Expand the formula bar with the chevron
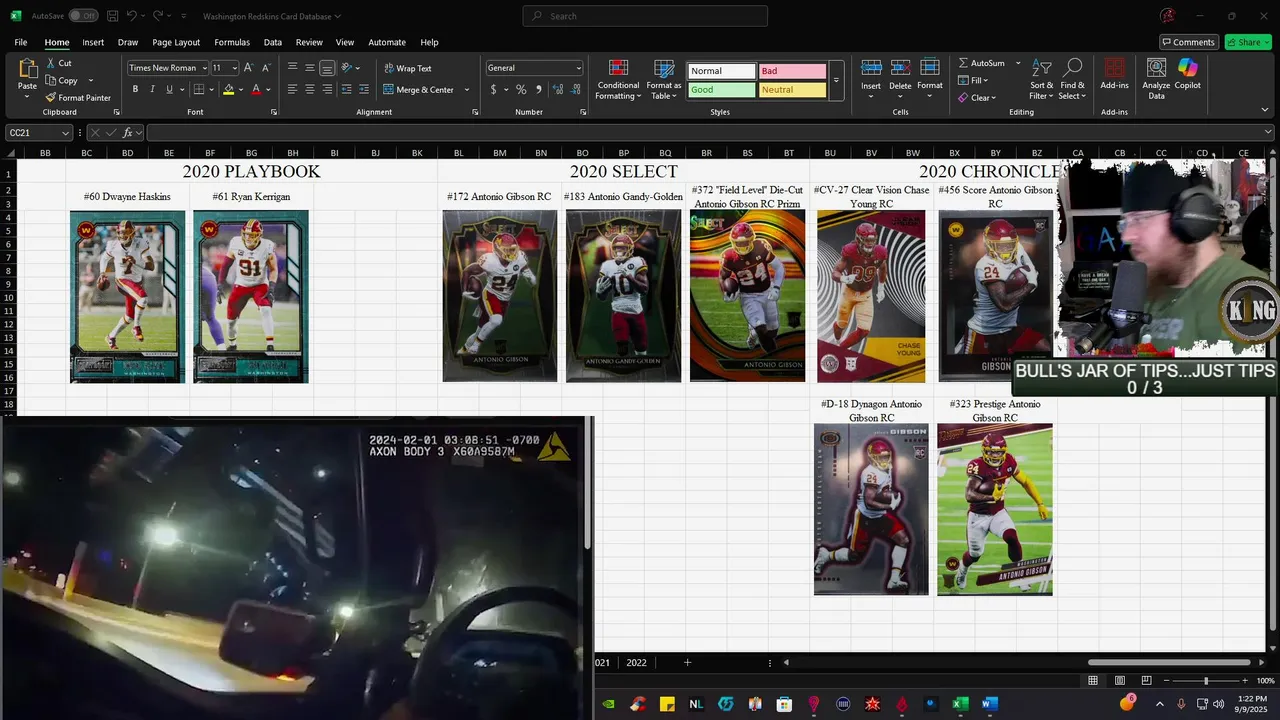The width and height of the screenshot is (1280, 720). [x=1269, y=132]
